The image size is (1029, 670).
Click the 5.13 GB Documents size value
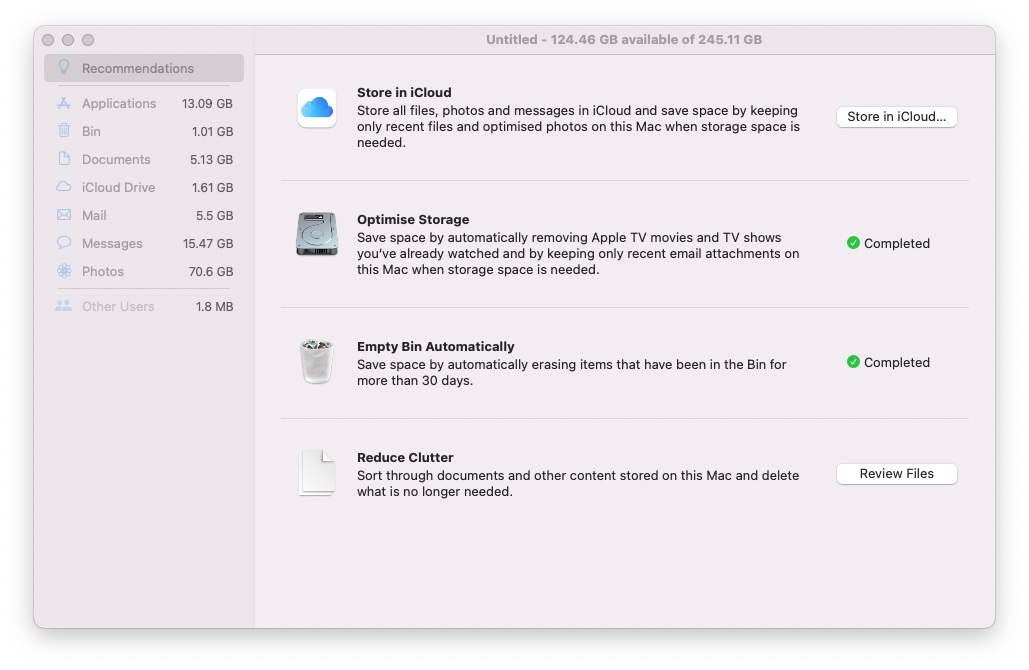click(x=211, y=159)
